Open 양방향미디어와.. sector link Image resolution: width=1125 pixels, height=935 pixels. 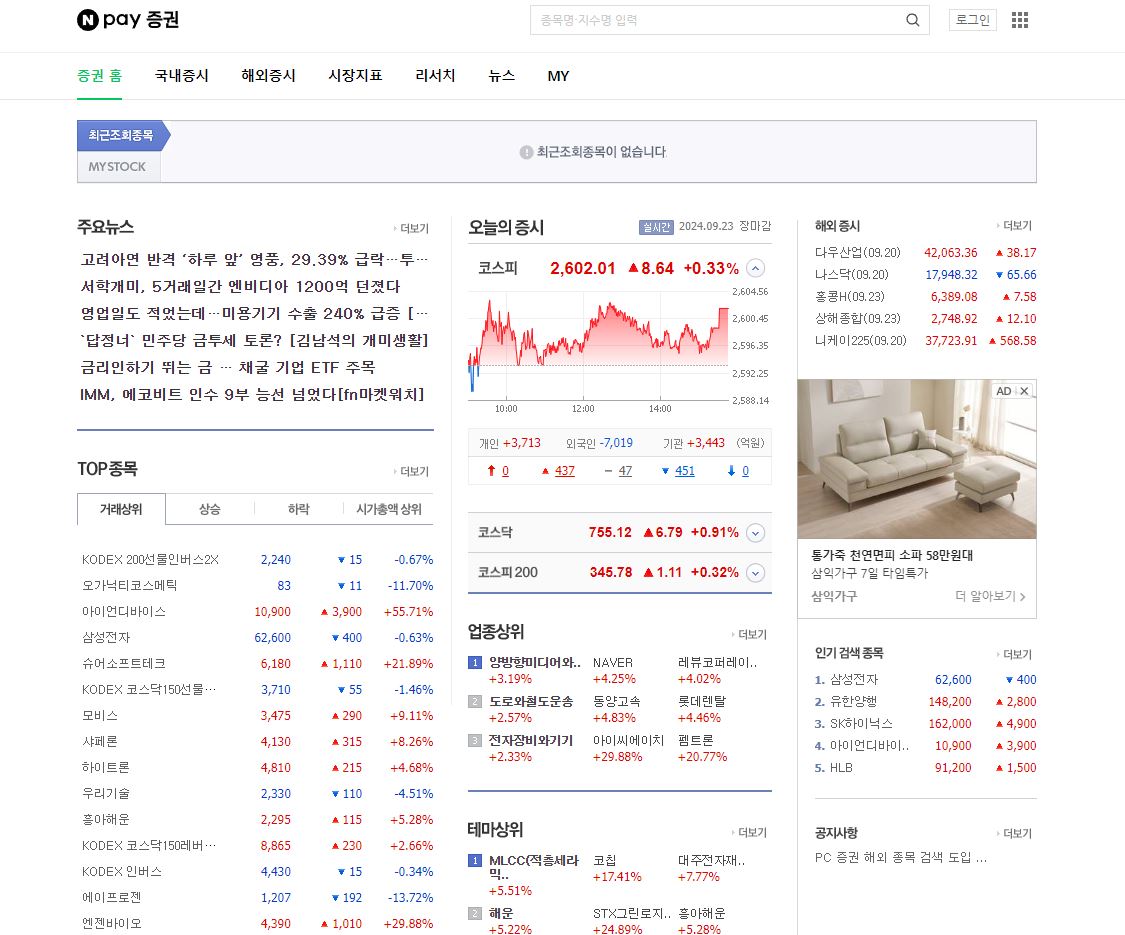click(x=535, y=662)
